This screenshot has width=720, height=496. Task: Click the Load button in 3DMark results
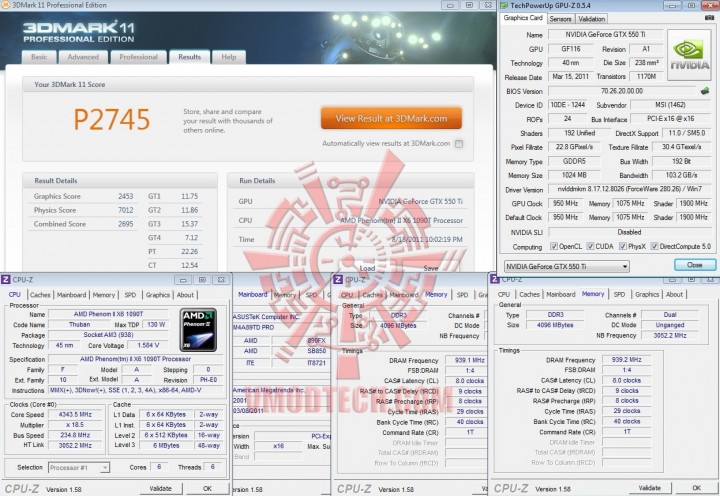367,268
